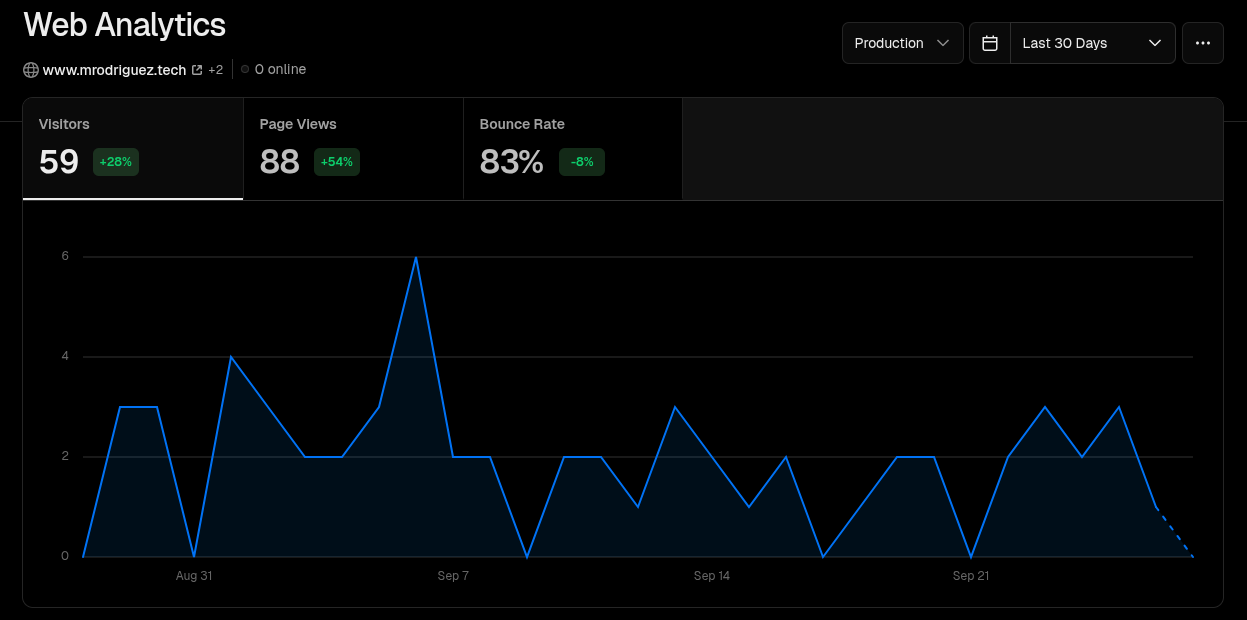Viewport: 1247px width, 620px height.
Task: Open the calendar date picker icon
Action: coord(990,43)
